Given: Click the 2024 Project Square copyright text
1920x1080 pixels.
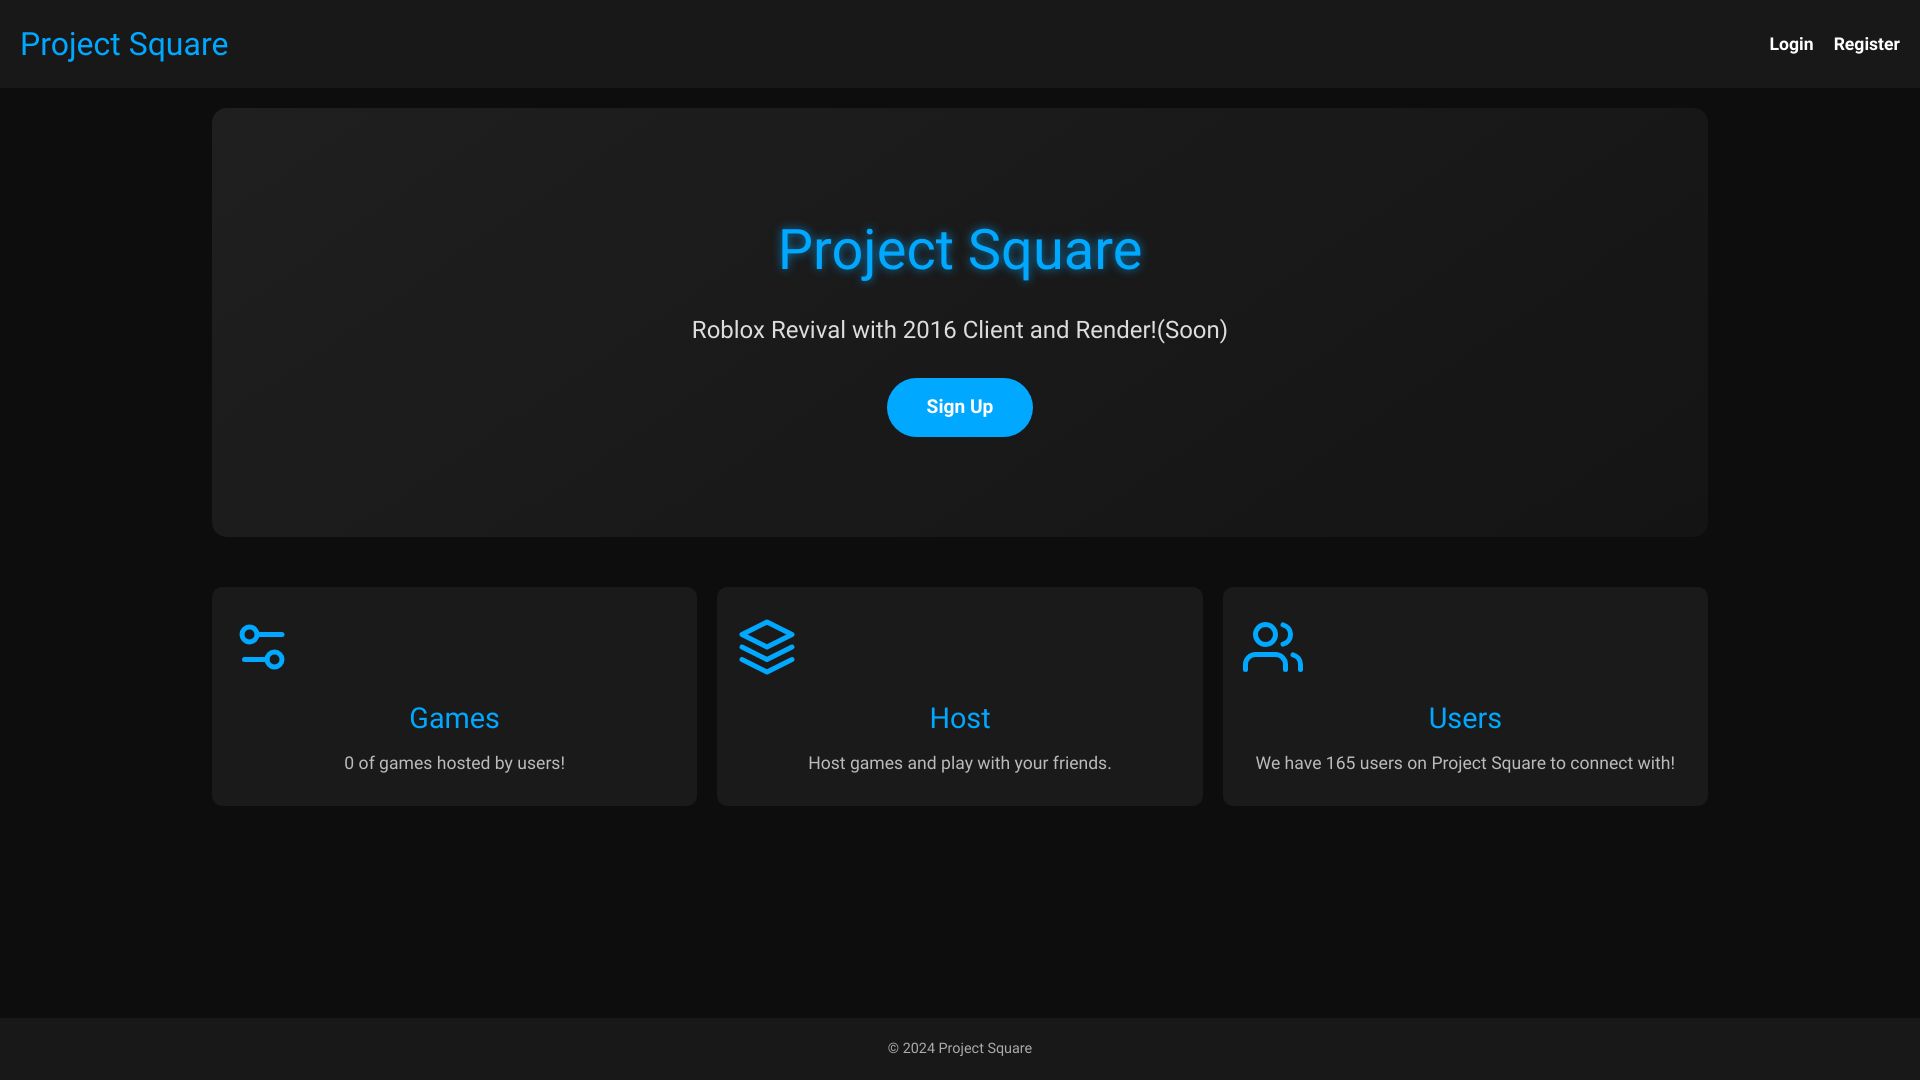Looking at the screenshot, I should (959, 1048).
